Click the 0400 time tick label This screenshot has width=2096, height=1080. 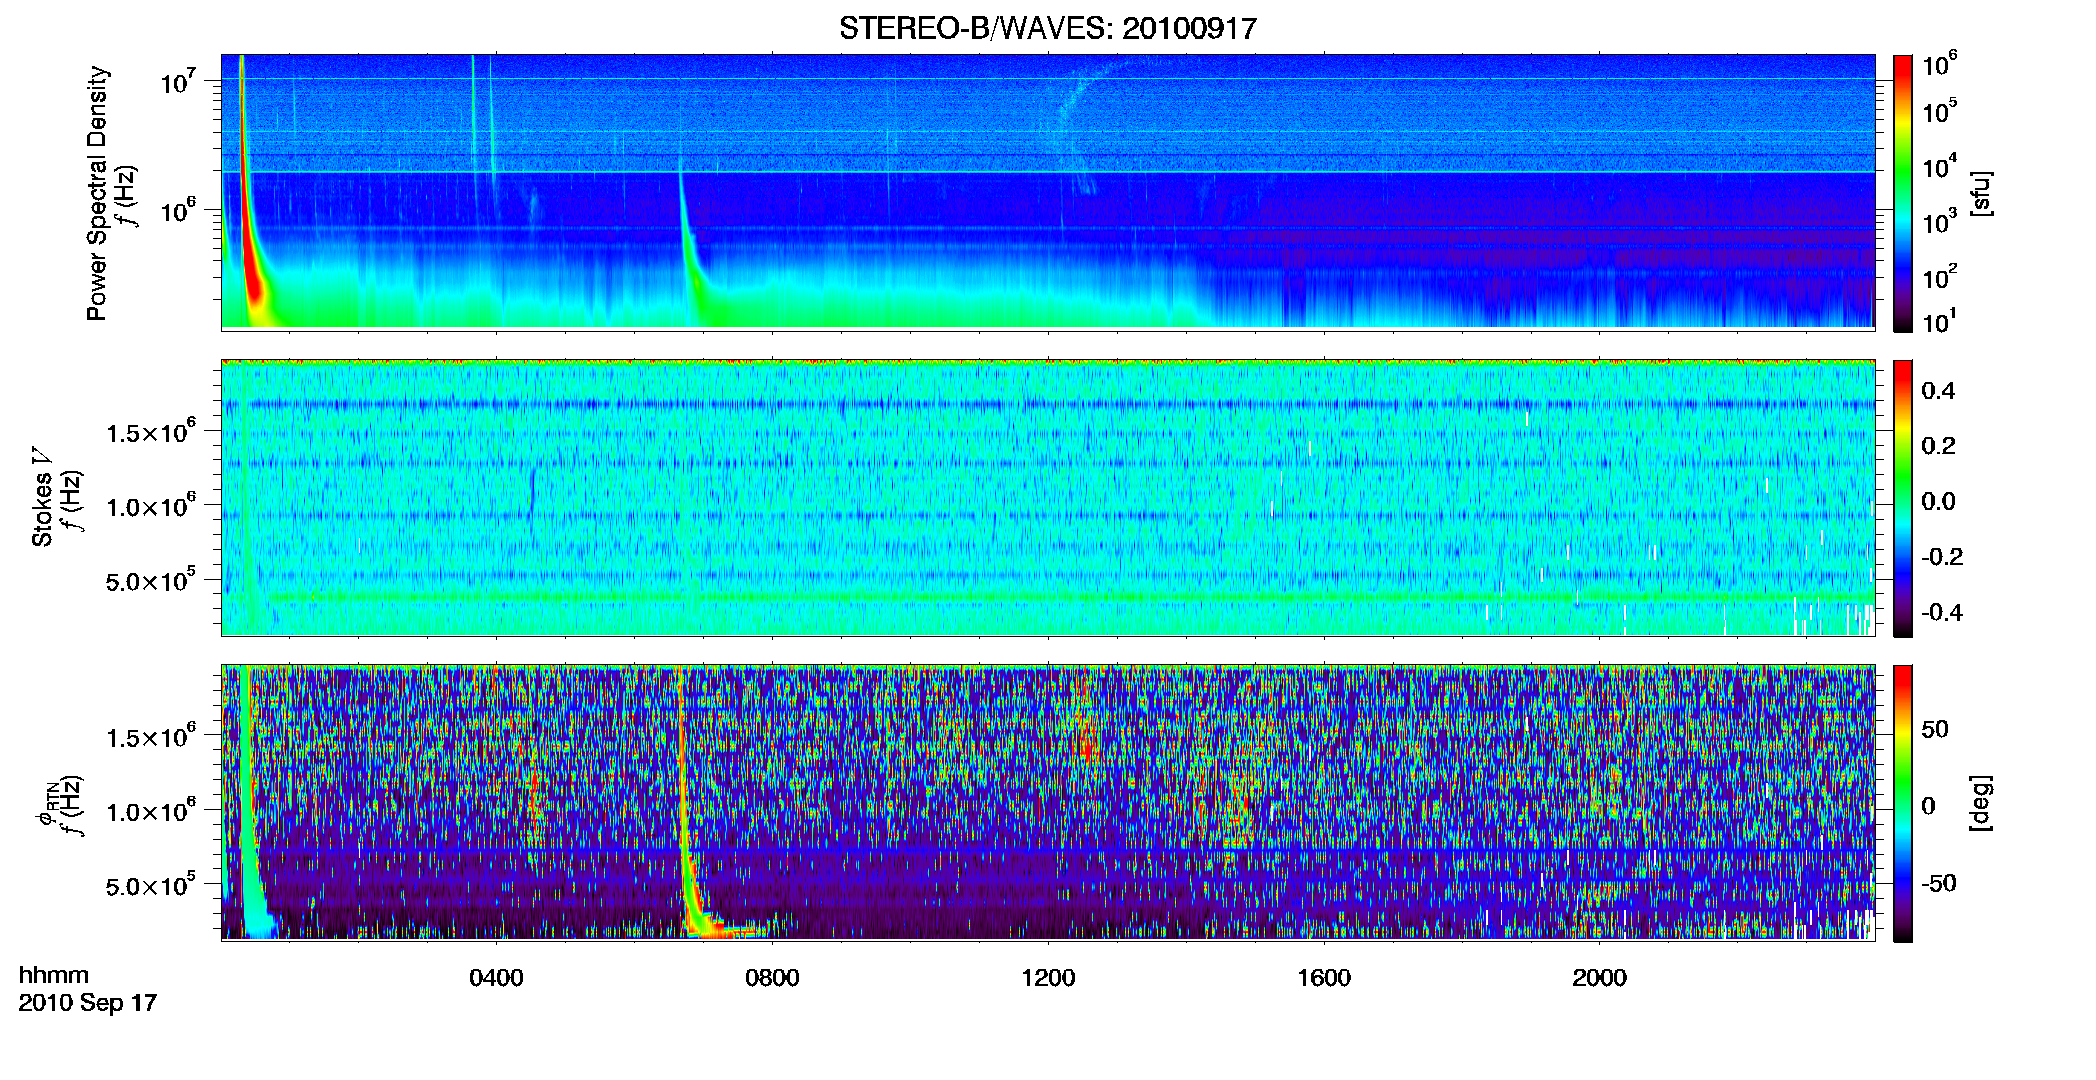pyautogui.click(x=496, y=977)
